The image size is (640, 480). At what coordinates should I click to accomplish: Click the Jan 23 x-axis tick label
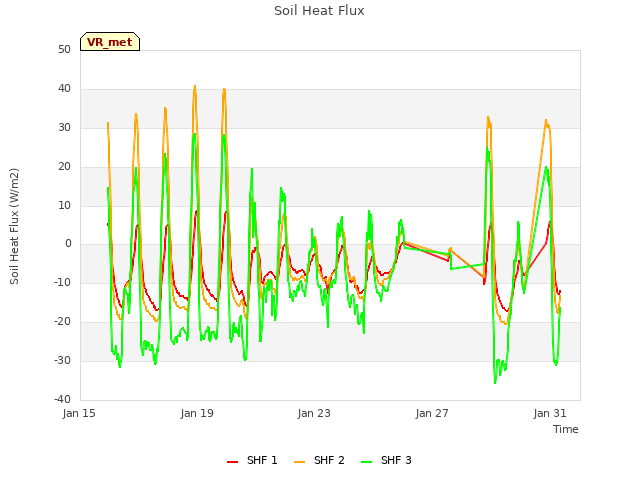point(314,413)
